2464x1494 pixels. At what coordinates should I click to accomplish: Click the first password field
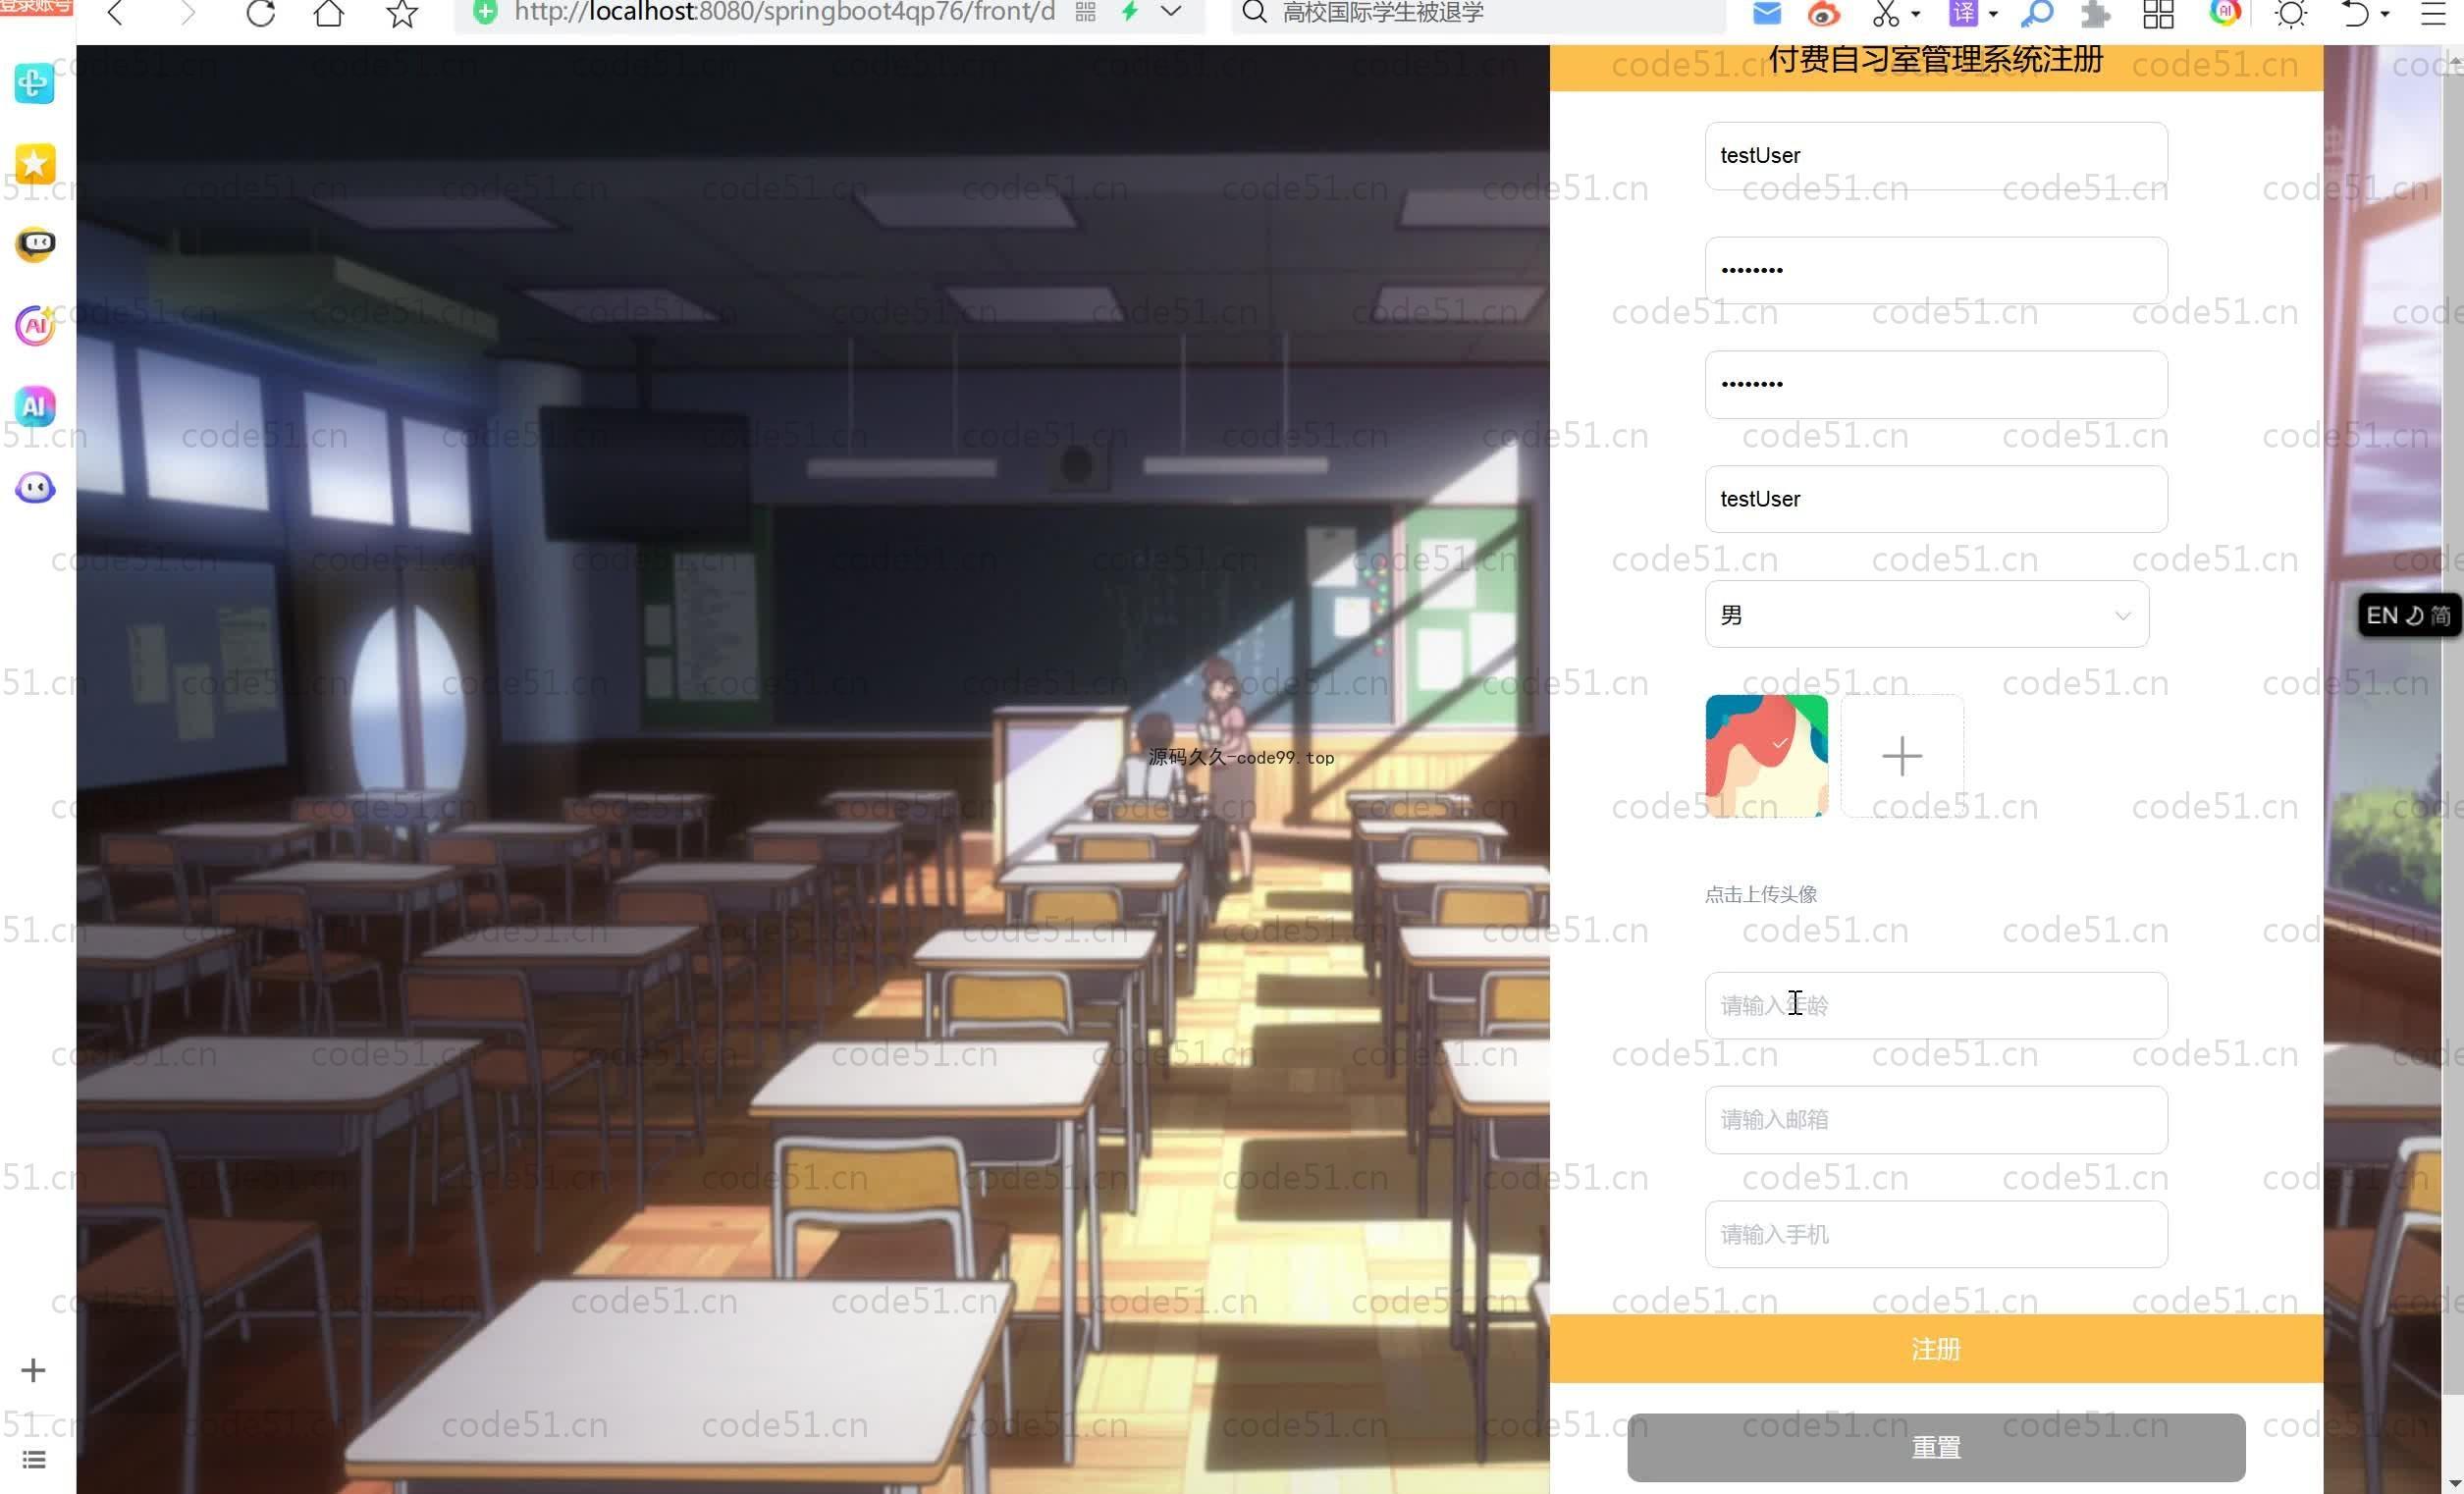1935,270
